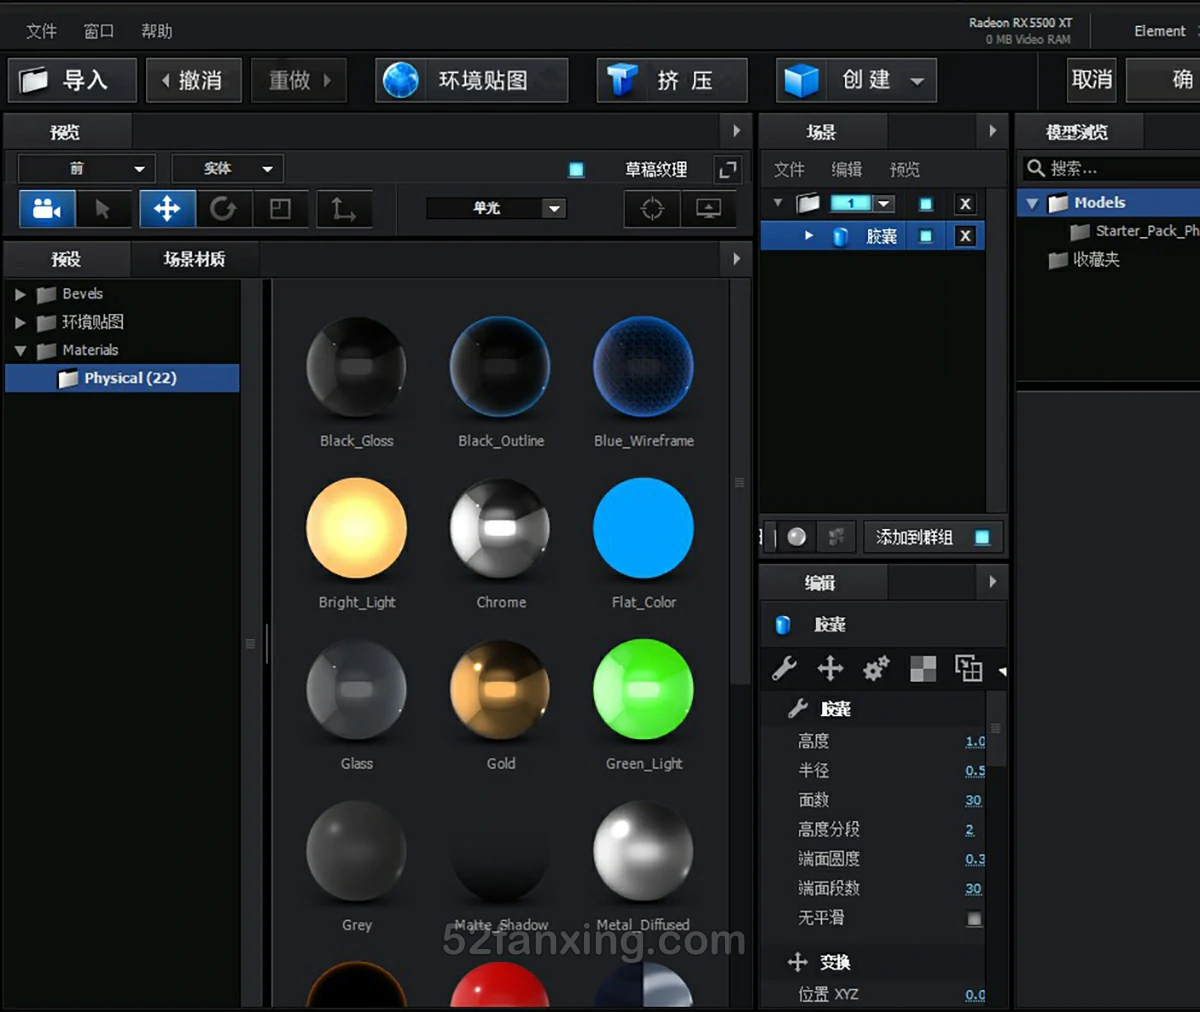Delete group 1 with its X button
The height and width of the screenshot is (1012, 1200).
(965, 204)
